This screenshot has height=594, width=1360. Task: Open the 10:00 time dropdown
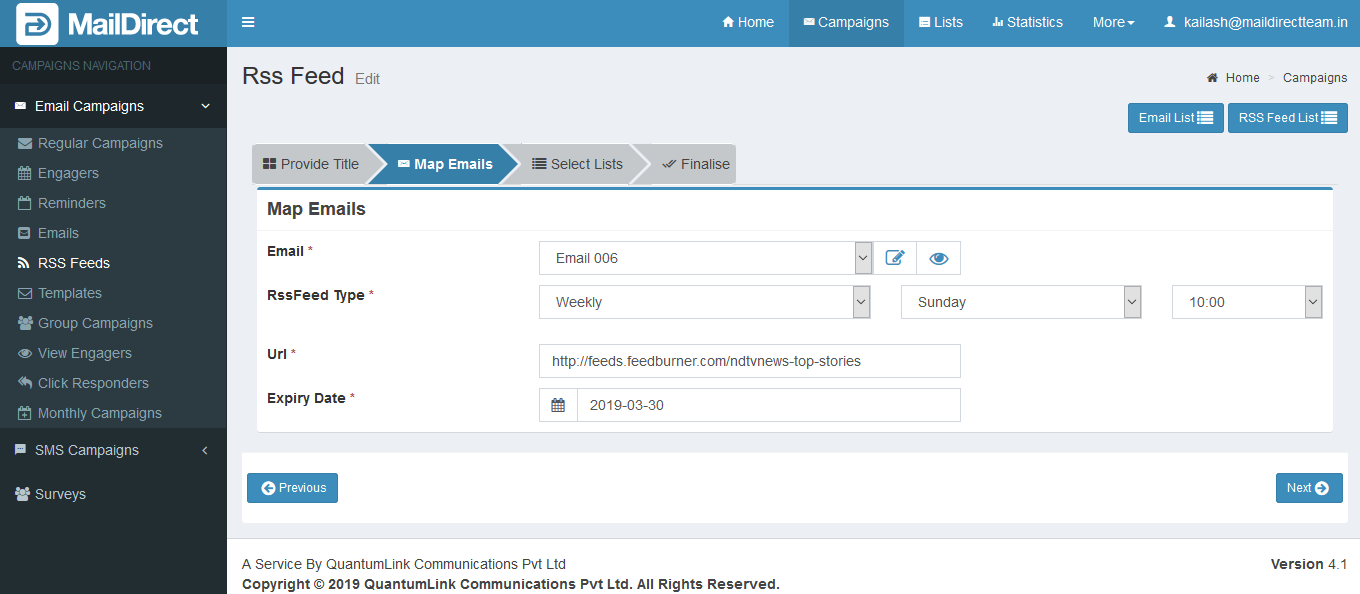point(1246,302)
